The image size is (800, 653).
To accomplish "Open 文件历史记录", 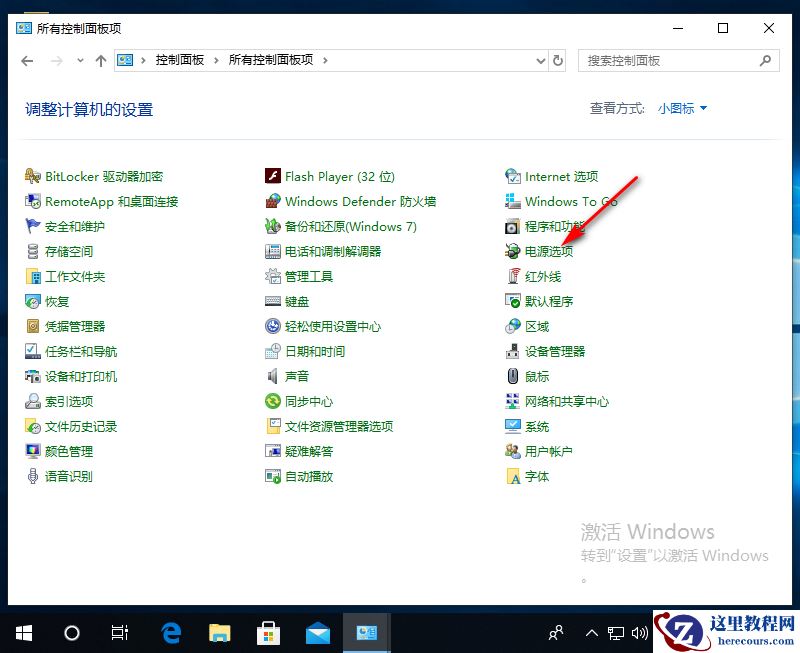I will [79, 426].
